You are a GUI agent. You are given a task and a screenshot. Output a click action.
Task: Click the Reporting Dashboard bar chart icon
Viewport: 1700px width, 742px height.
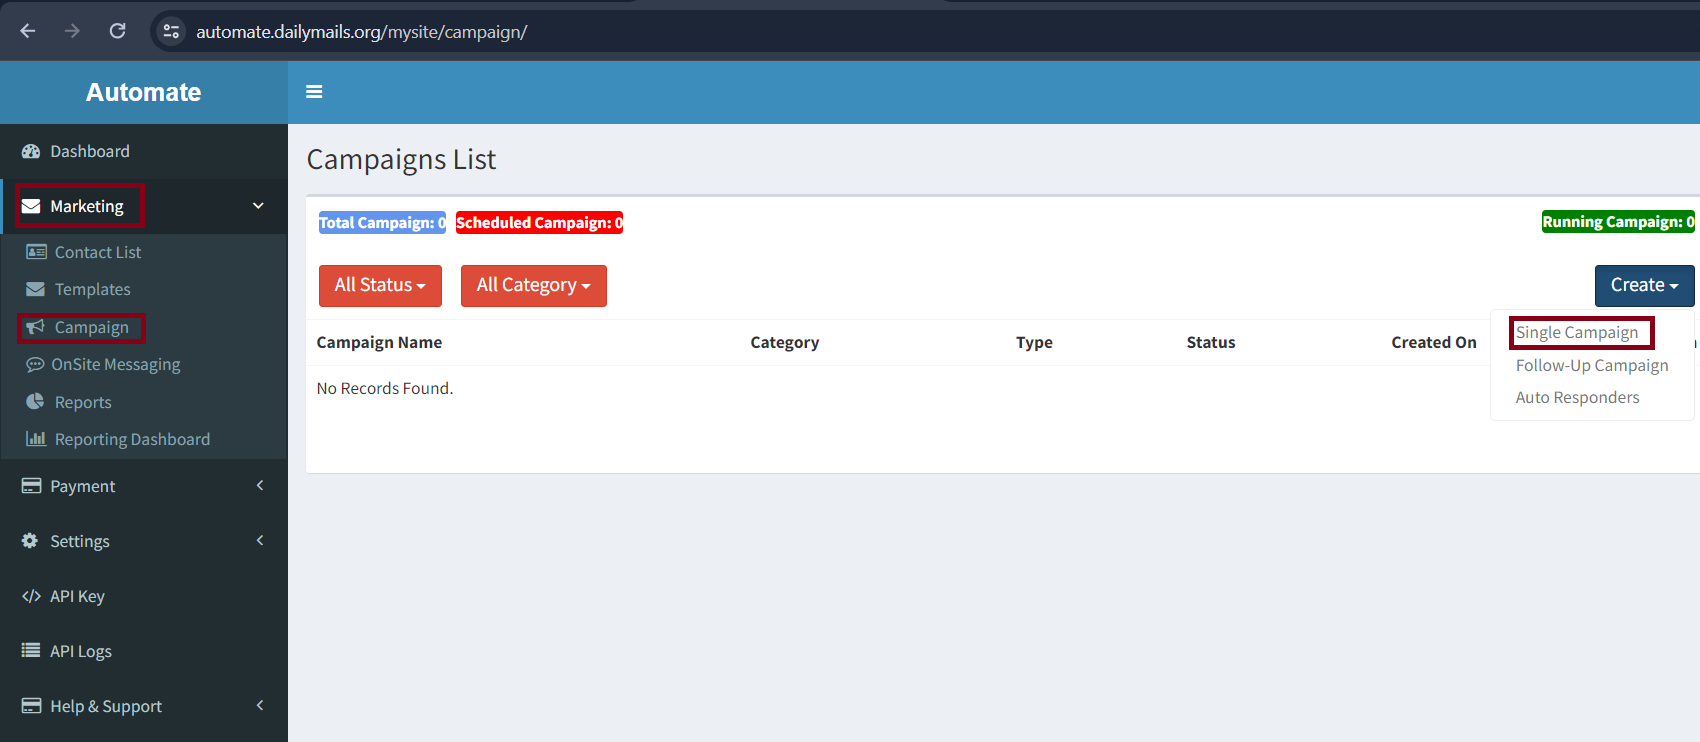click(x=36, y=439)
